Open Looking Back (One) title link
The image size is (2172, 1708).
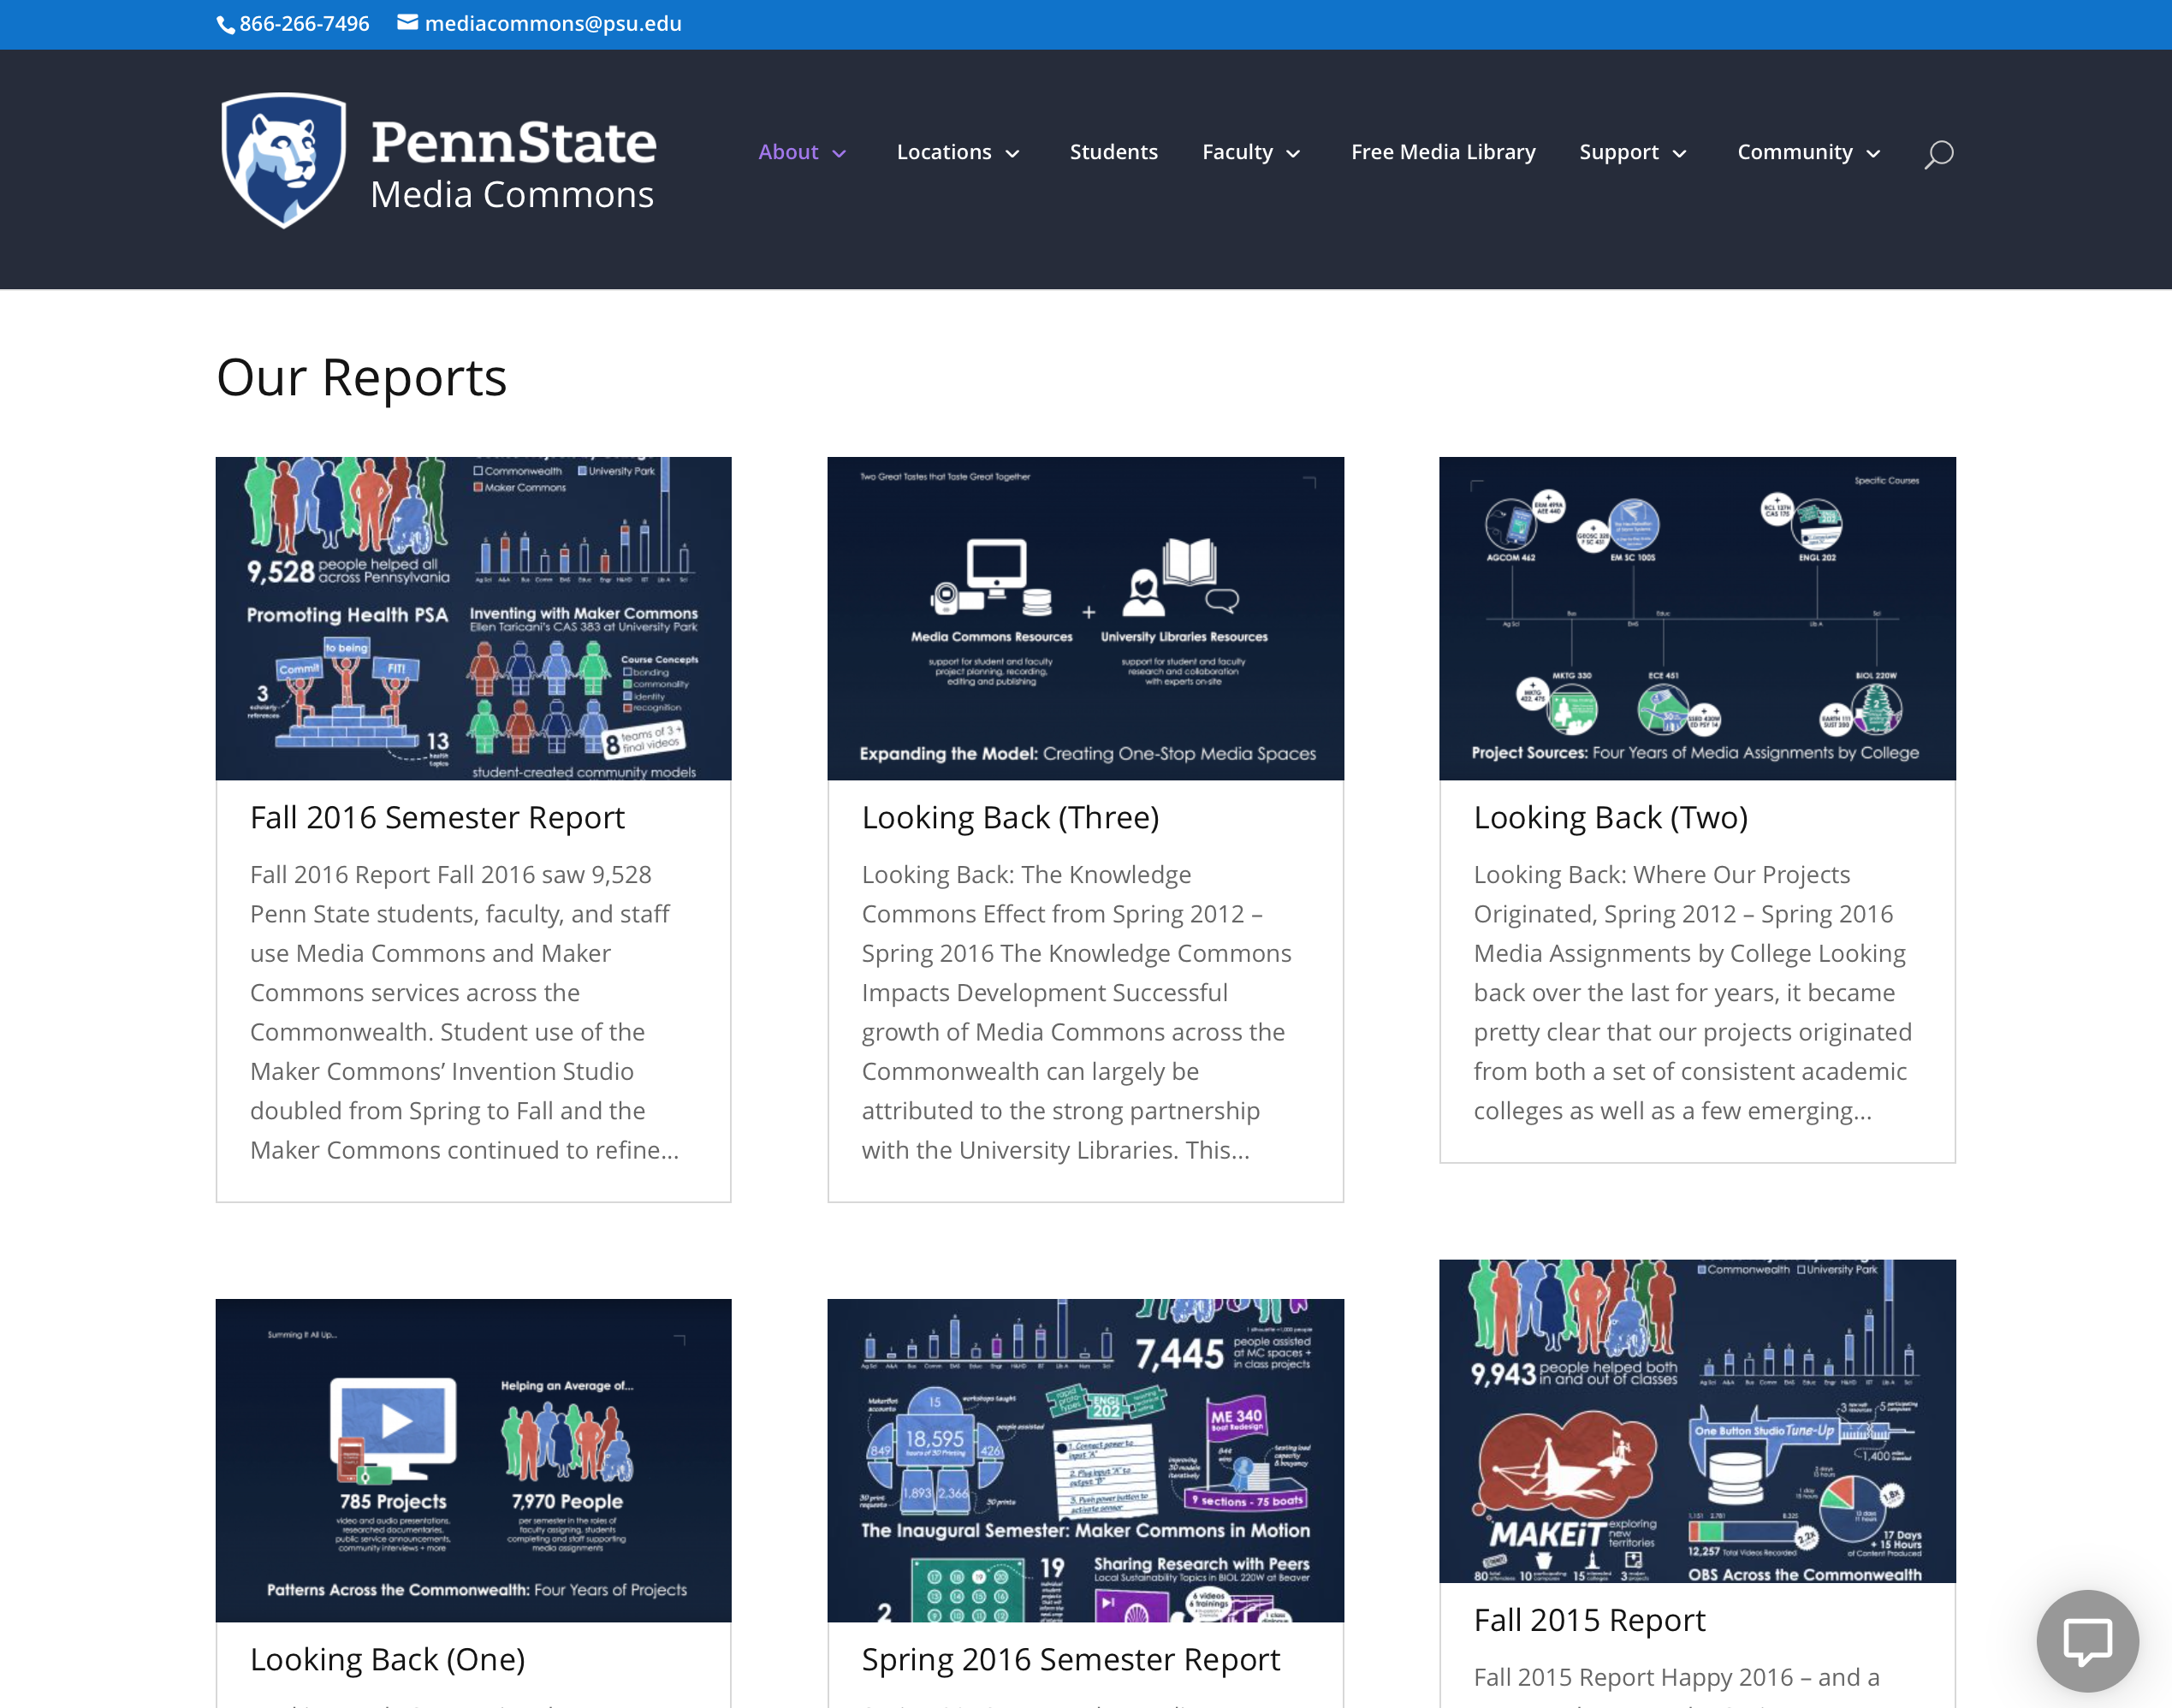point(387,1659)
